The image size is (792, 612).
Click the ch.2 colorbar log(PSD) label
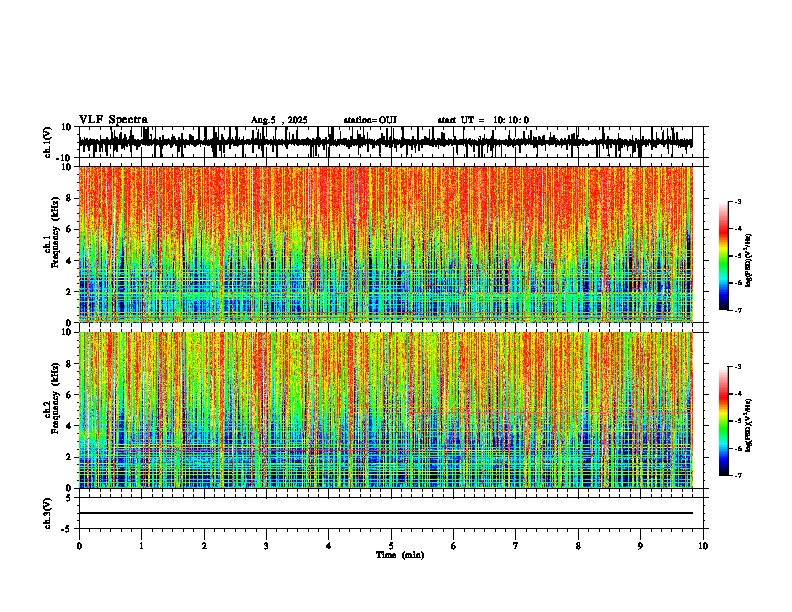748,425
